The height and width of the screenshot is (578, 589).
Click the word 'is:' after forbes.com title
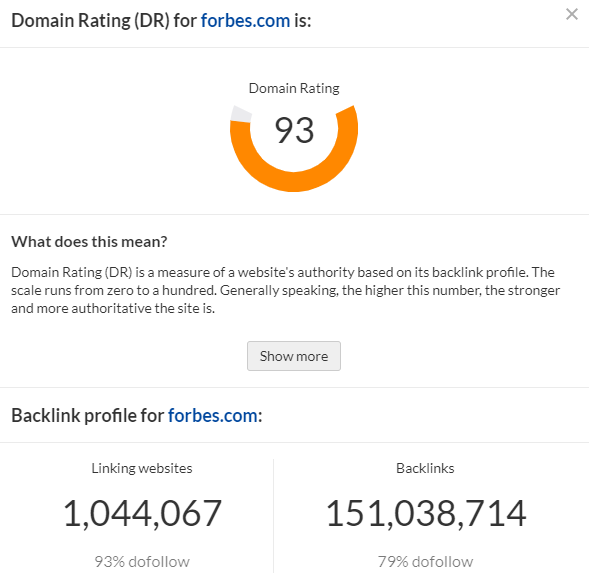tap(302, 21)
